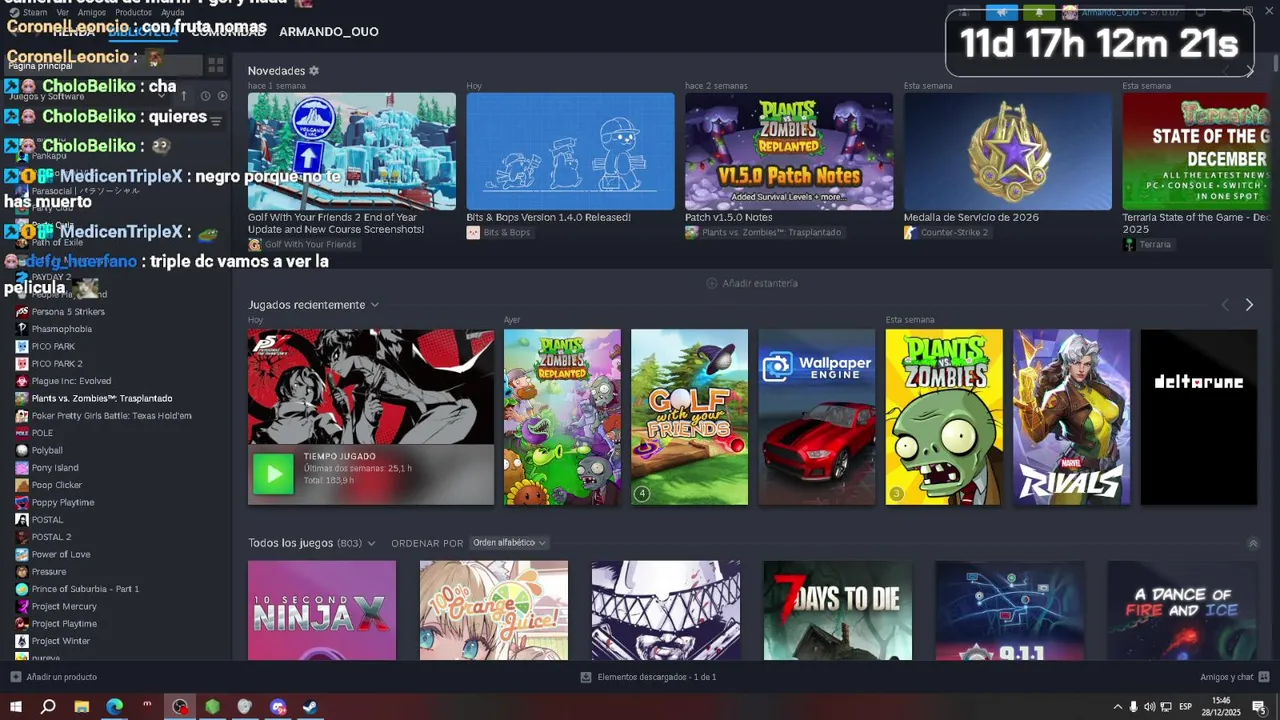Select Phasmophobia in the games list
The width and height of the screenshot is (1280, 720).
pos(60,329)
